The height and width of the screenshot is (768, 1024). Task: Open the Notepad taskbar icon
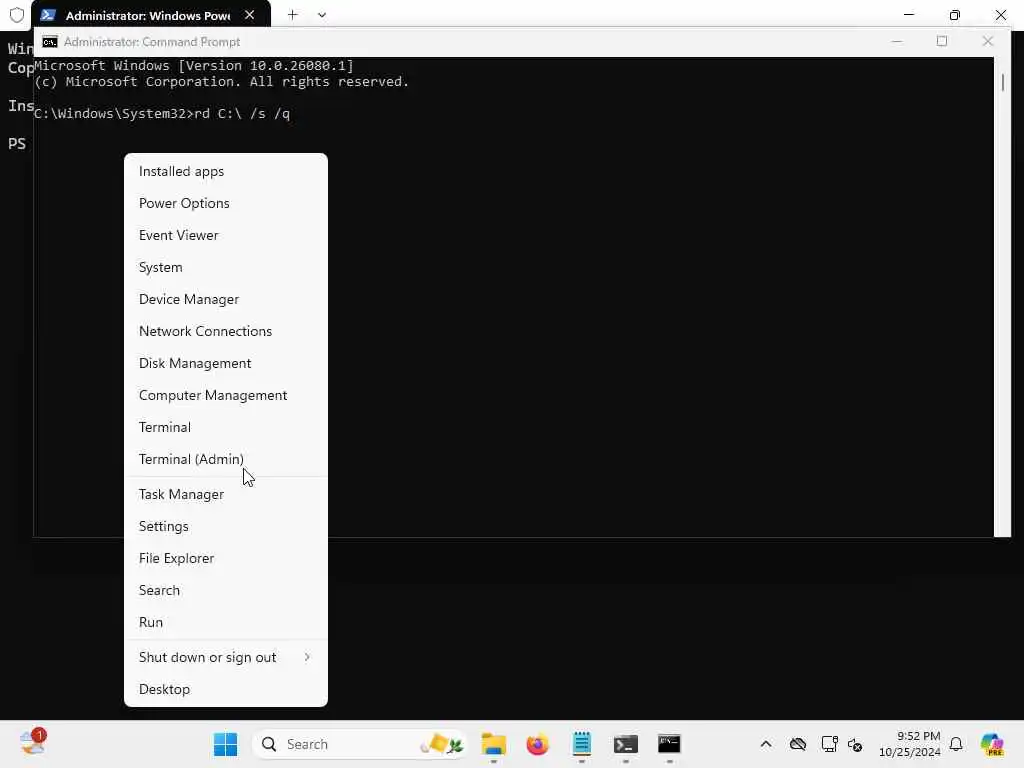[581, 744]
